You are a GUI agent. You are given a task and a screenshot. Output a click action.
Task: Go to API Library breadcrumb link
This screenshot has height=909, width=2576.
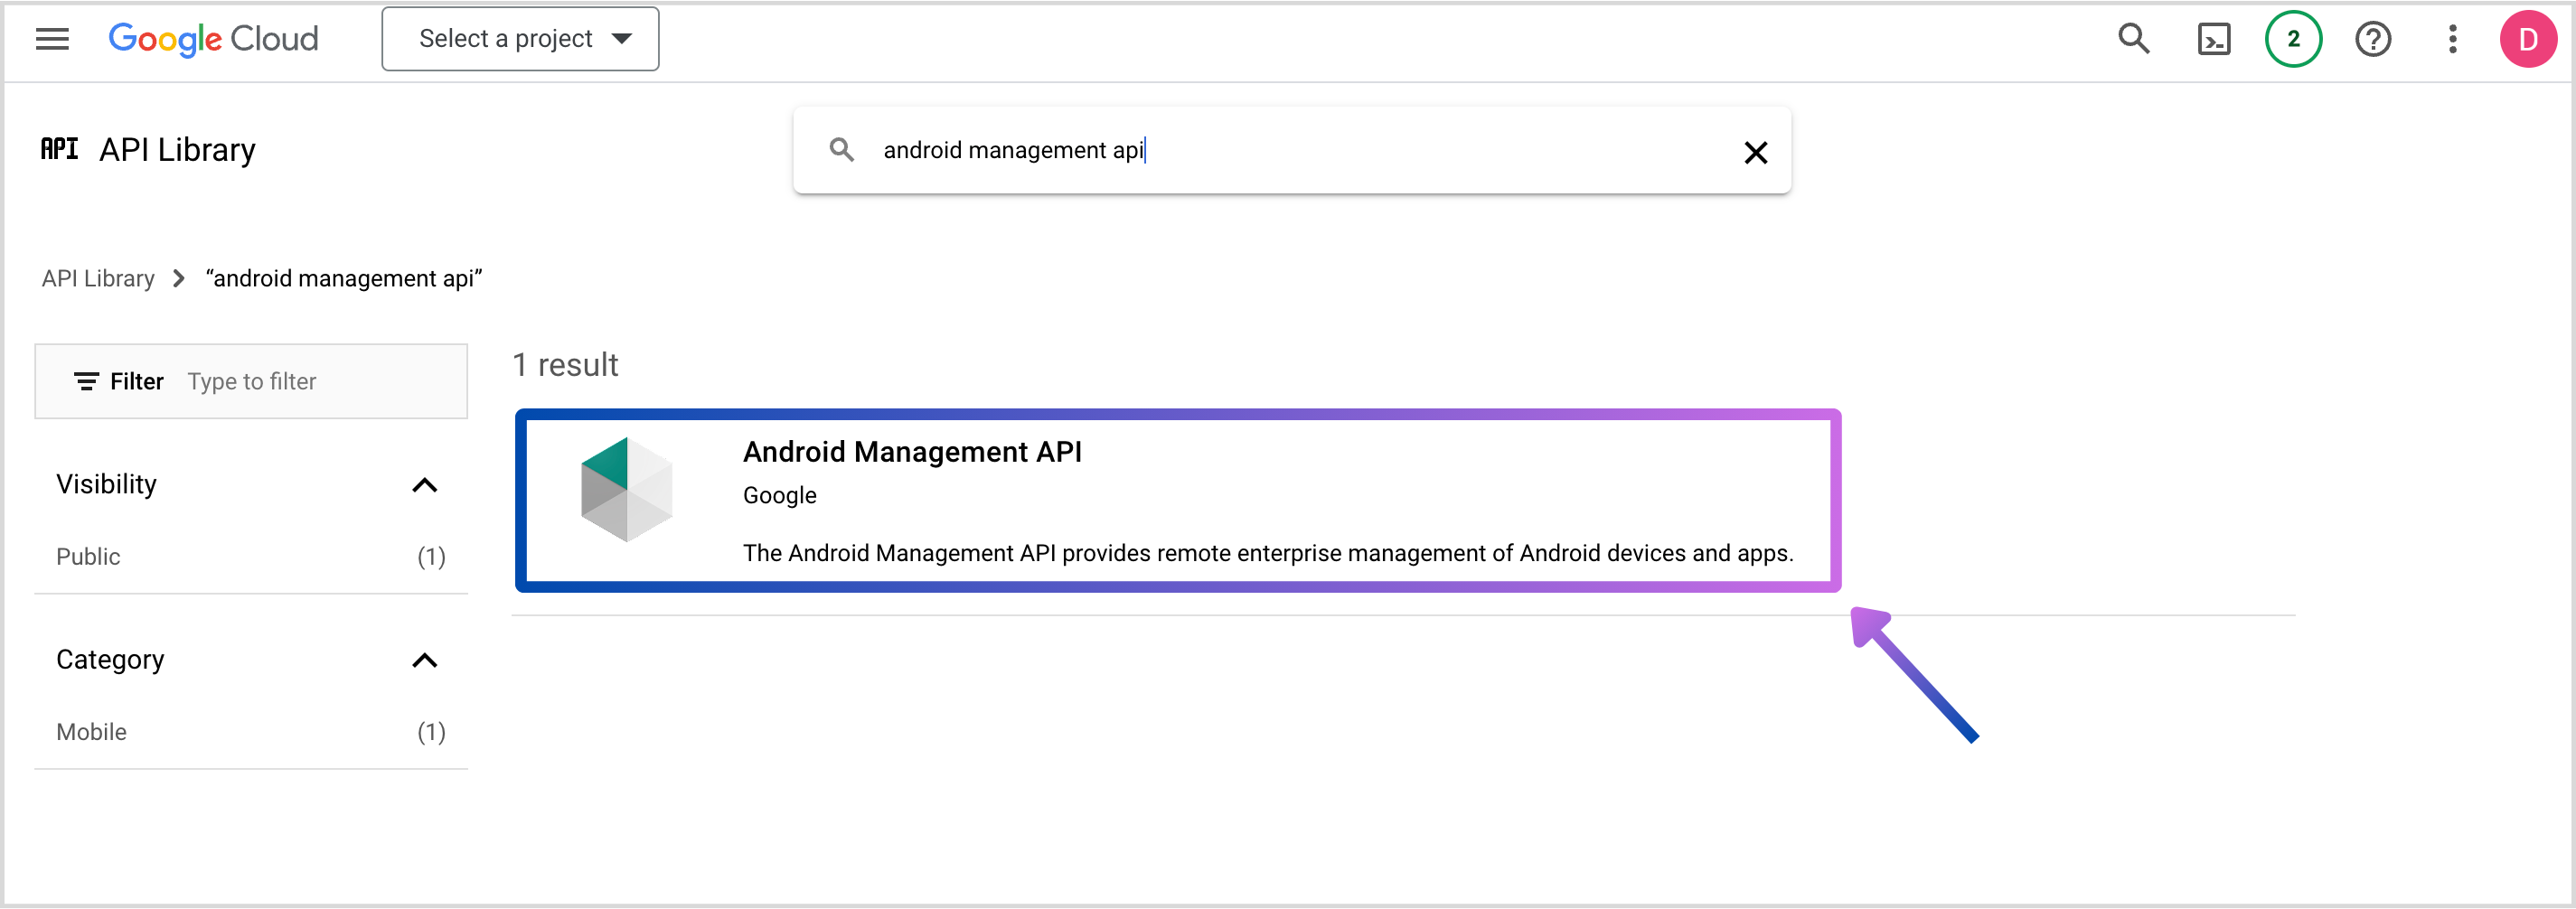[x=98, y=278]
